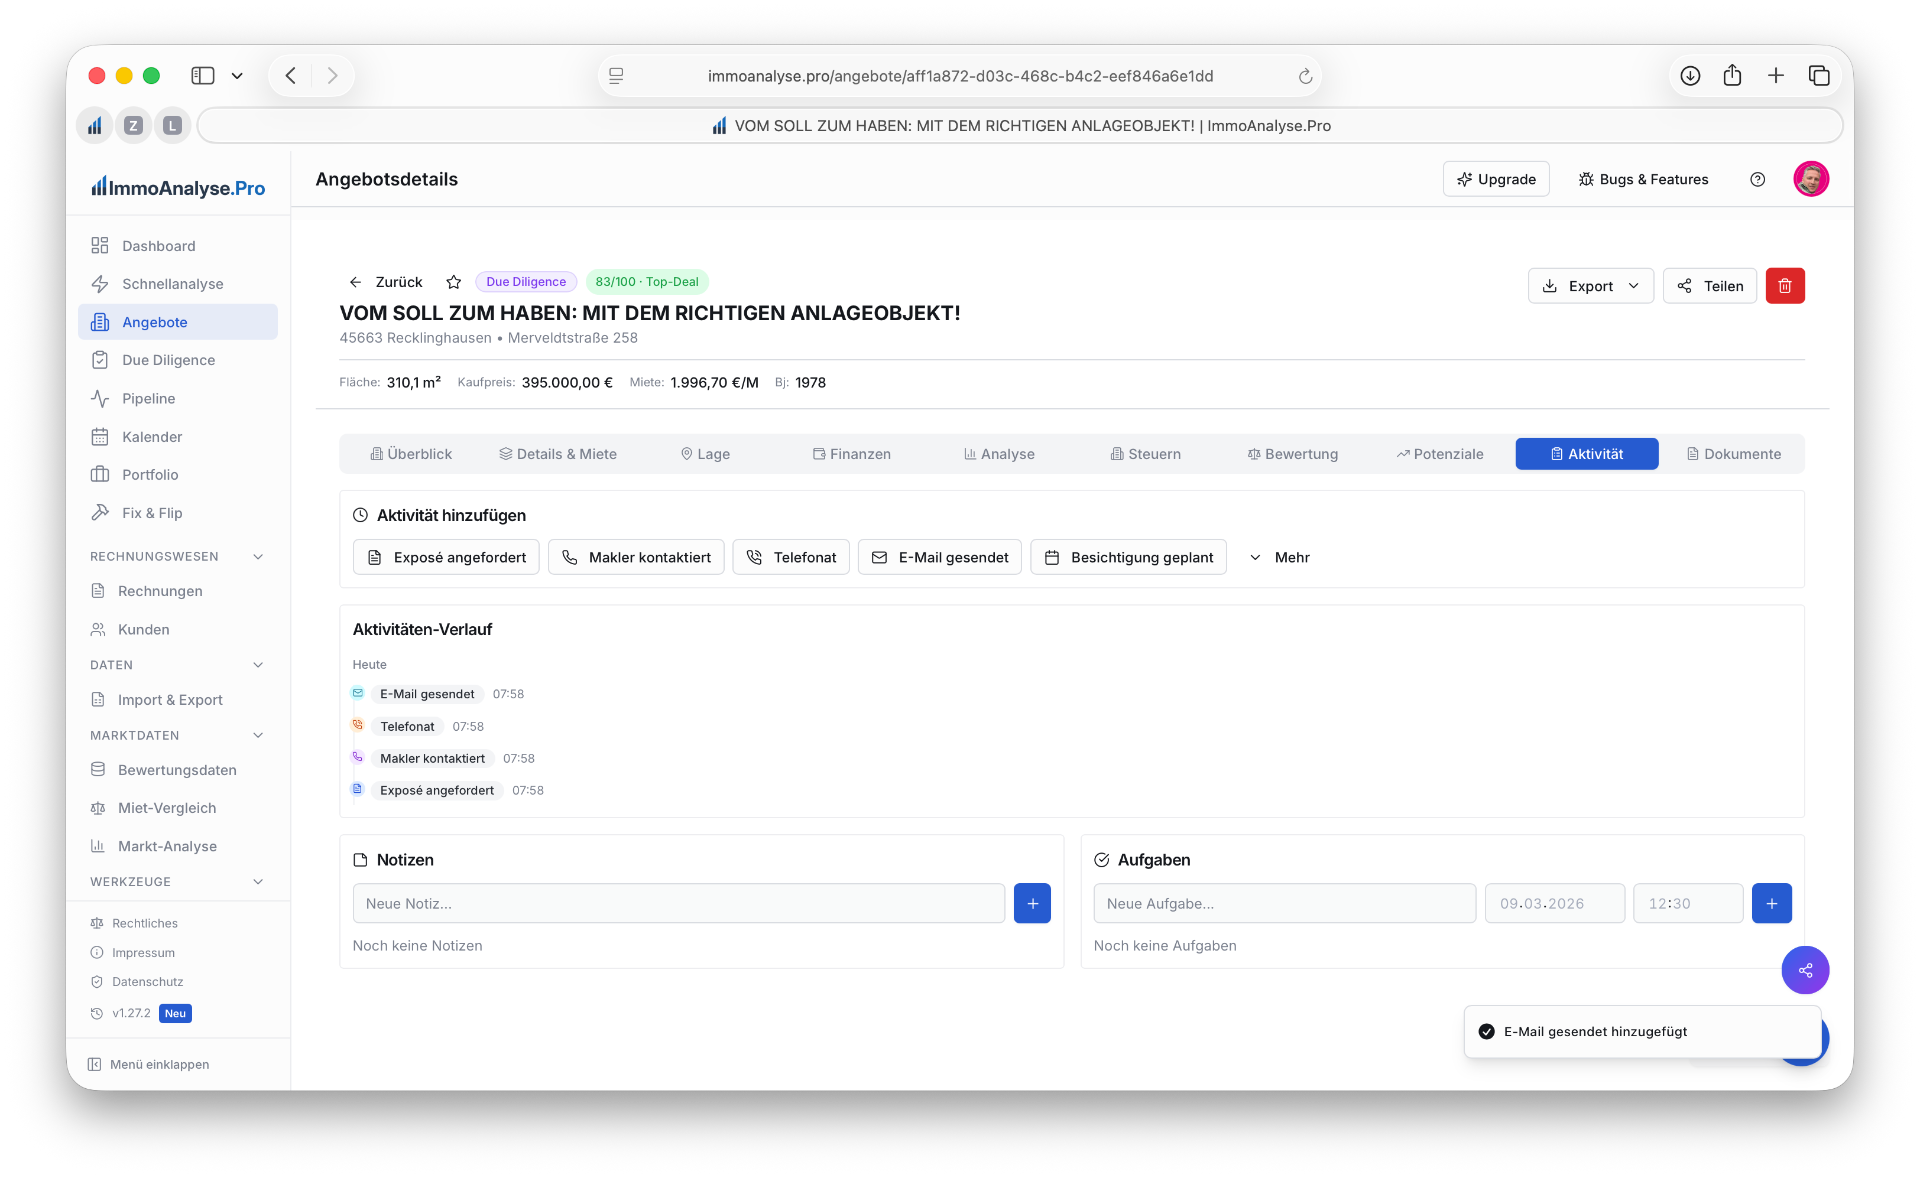Click the red delete trash icon
Viewport: 1920px width, 1178px height.
click(1784, 286)
